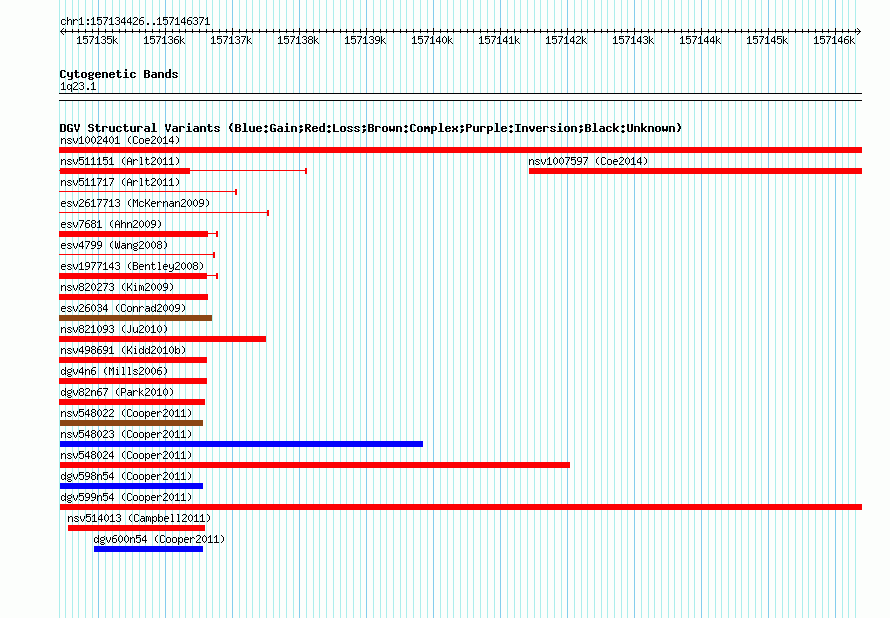Click the 157135k ruler position
The height and width of the screenshot is (618, 890).
pyautogui.click(x=97, y=40)
